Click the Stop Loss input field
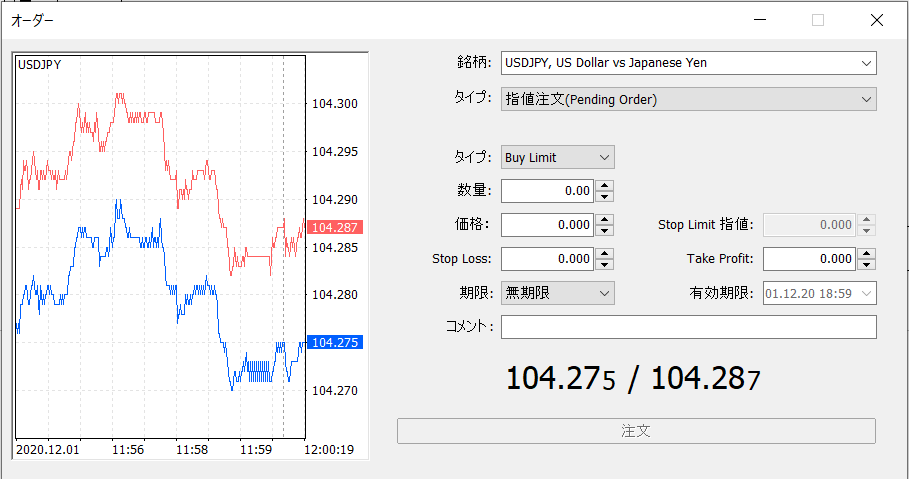The height and width of the screenshot is (479, 909). [547, 259]
